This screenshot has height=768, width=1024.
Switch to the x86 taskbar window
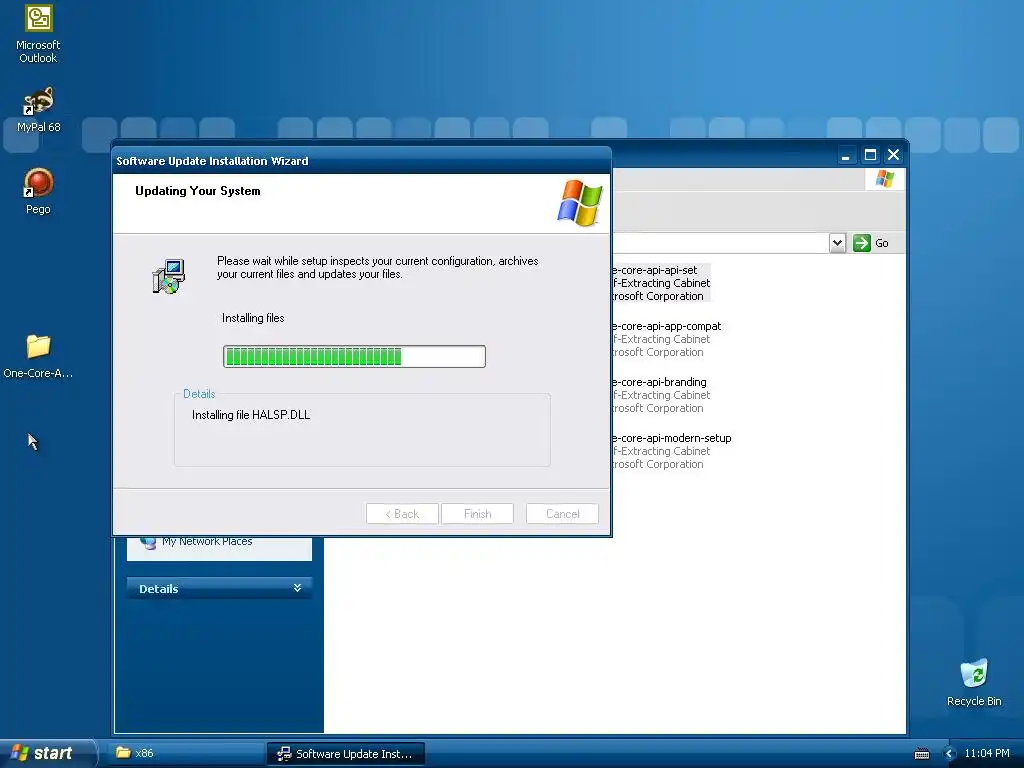click(x=185, y=753)
